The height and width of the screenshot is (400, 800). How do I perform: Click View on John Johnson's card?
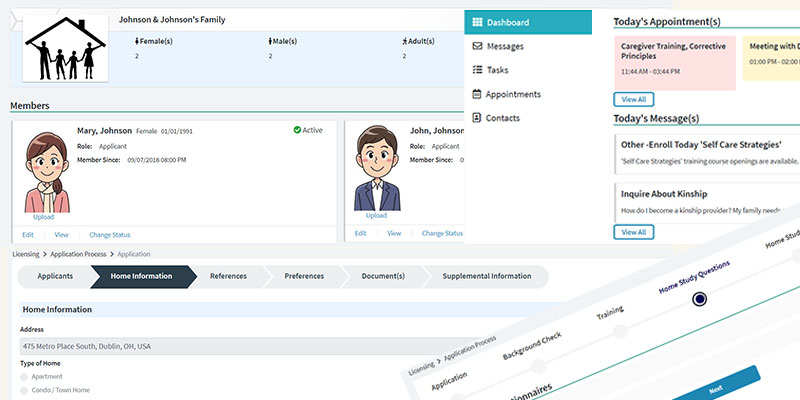coord(394,233)
